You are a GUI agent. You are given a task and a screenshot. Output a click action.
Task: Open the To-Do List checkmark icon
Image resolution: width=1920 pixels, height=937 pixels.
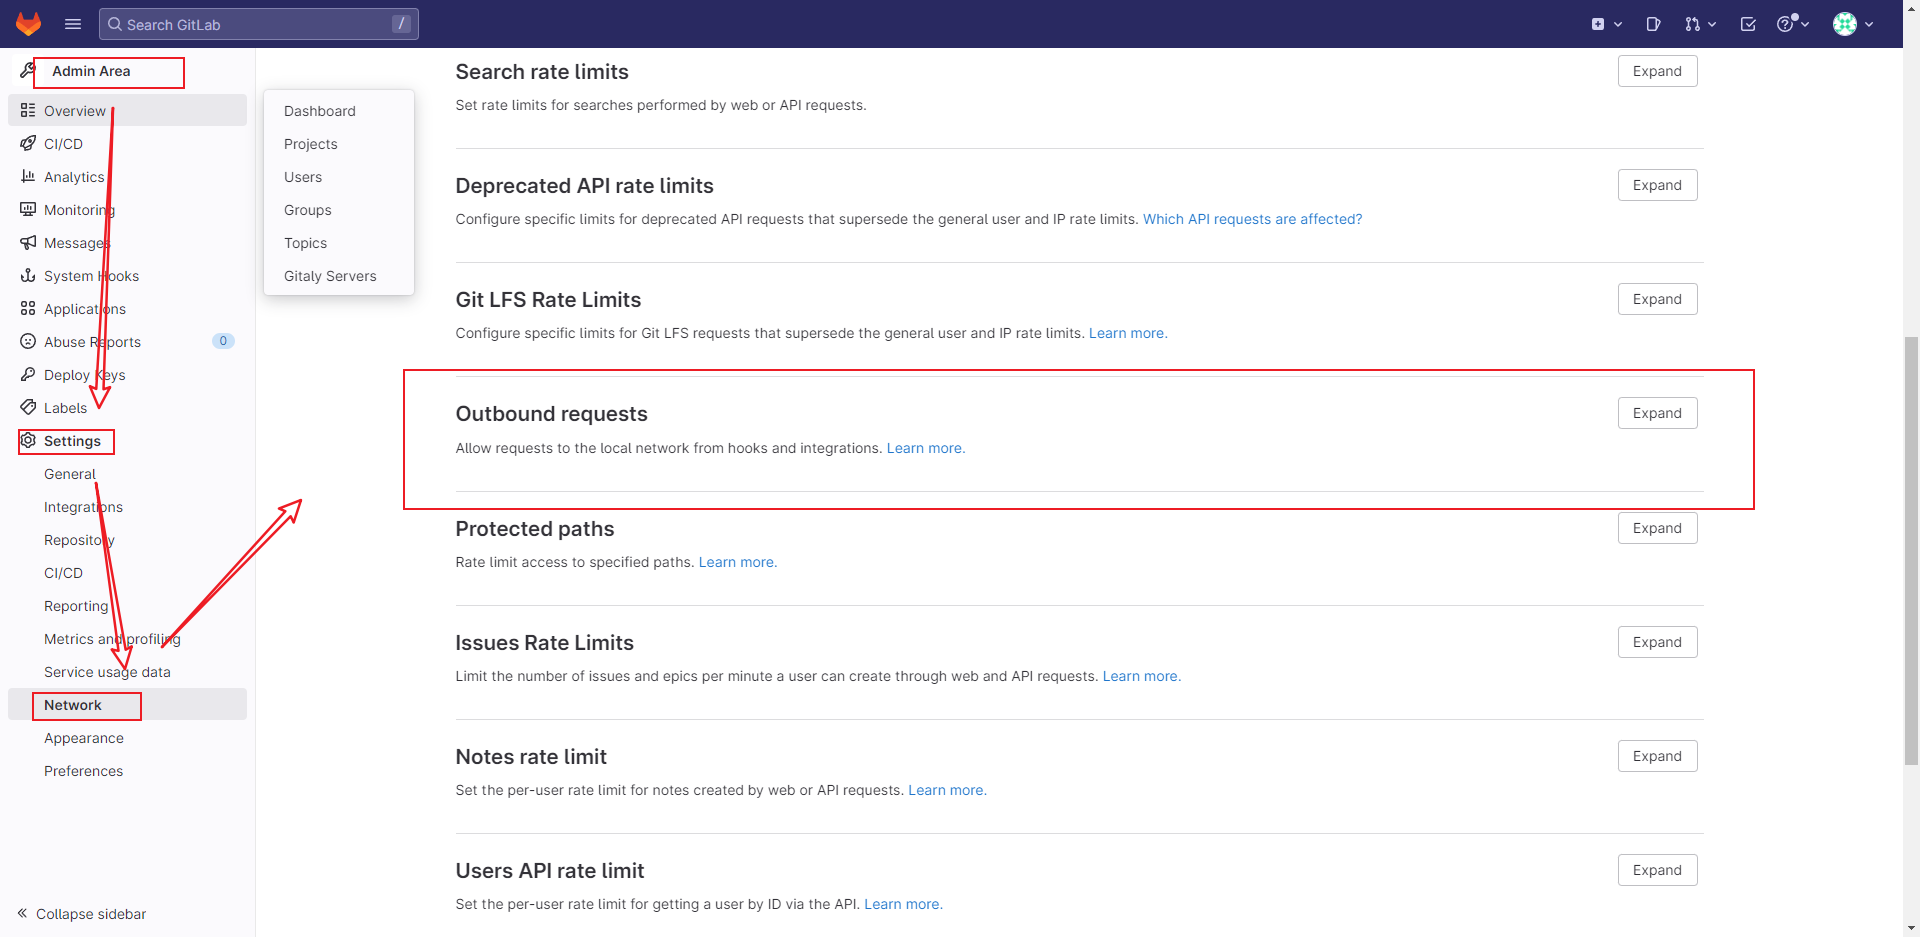coord(1748,24)
